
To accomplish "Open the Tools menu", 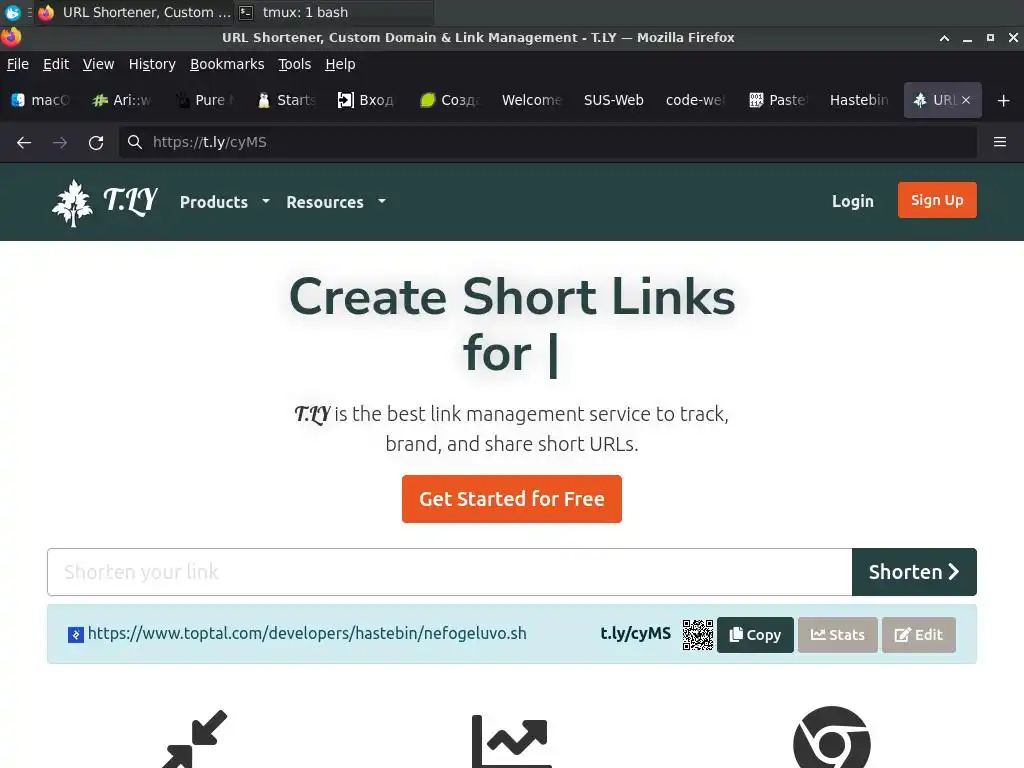I will tap(295, 64).
